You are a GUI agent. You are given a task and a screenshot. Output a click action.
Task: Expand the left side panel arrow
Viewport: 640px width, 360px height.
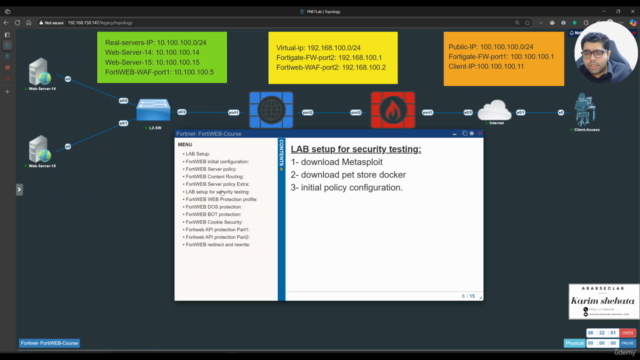(19, 189)
